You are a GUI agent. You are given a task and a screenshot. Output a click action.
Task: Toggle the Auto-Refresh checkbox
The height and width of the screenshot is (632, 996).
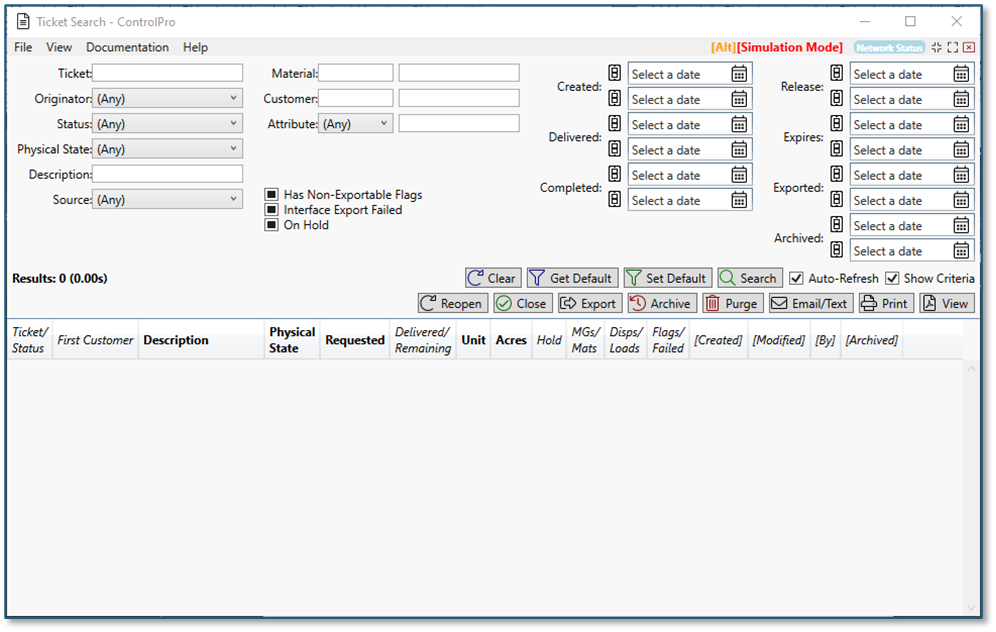pos(796,278)
